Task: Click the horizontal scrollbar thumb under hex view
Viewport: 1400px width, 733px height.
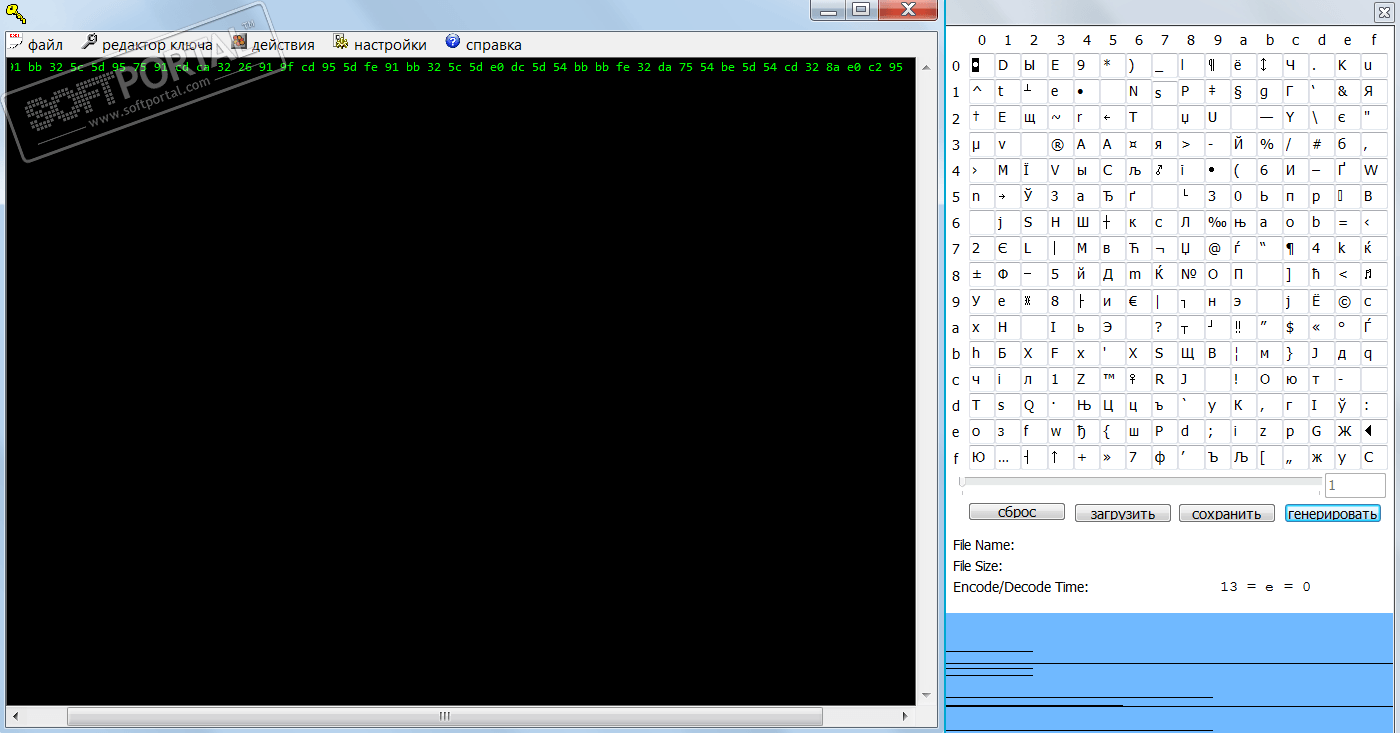Action: [445, 716]
